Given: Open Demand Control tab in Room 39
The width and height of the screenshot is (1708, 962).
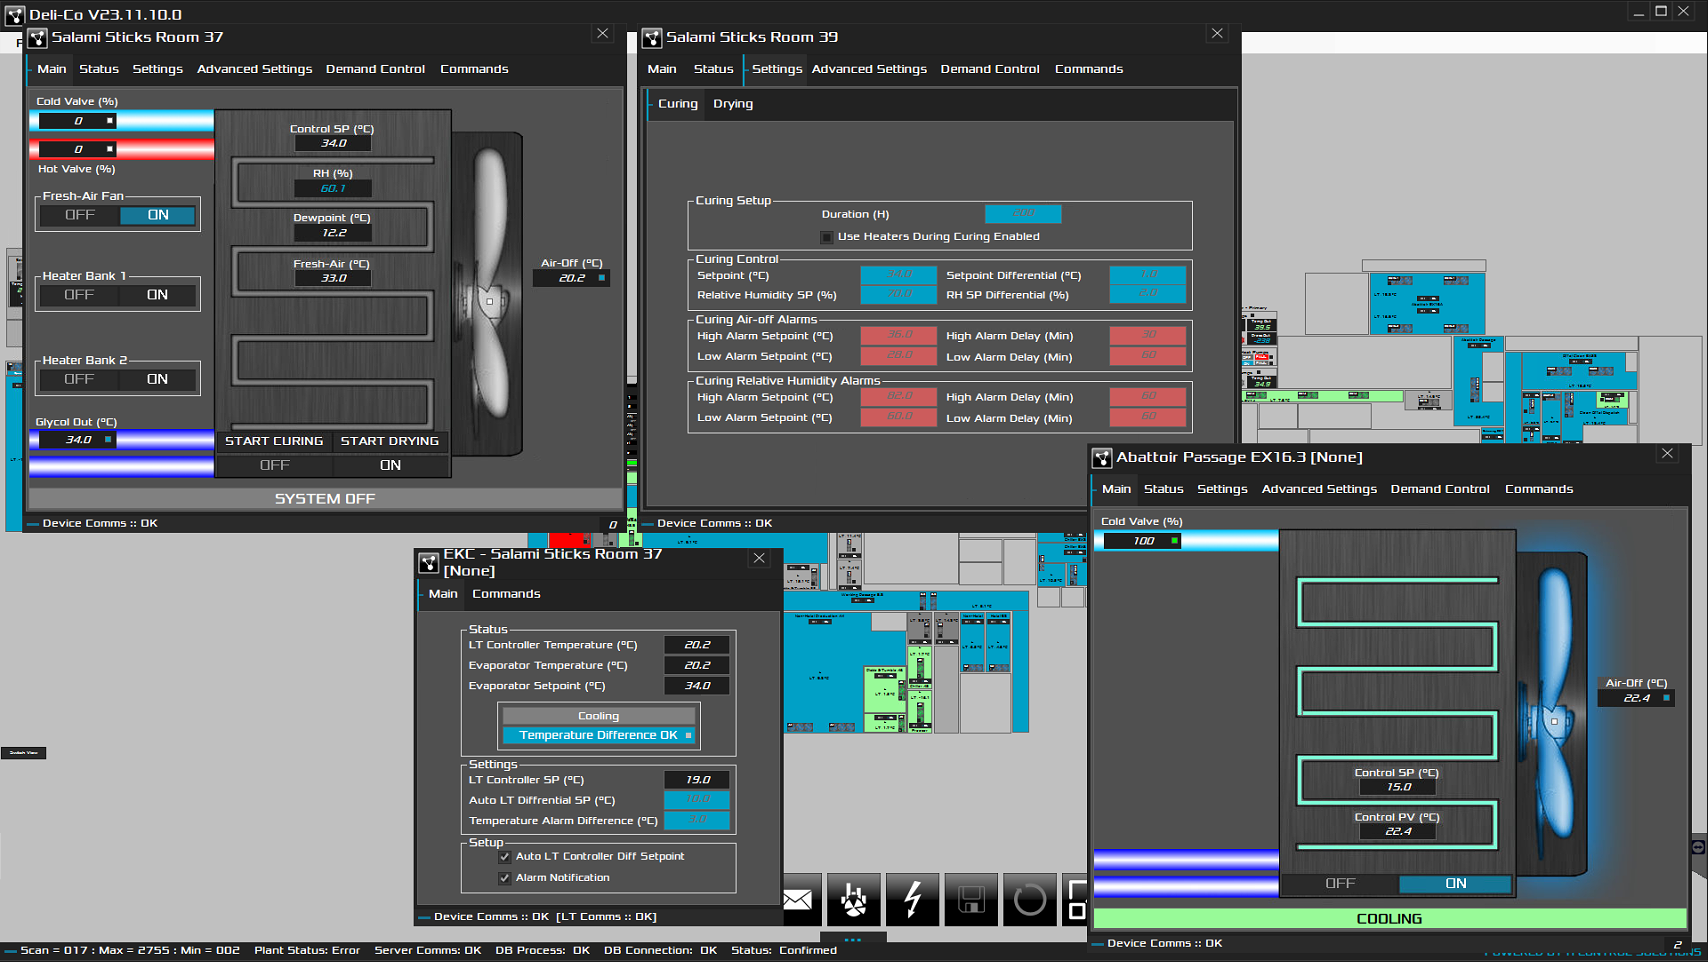Looking at the screenshot, I should 990,69.
